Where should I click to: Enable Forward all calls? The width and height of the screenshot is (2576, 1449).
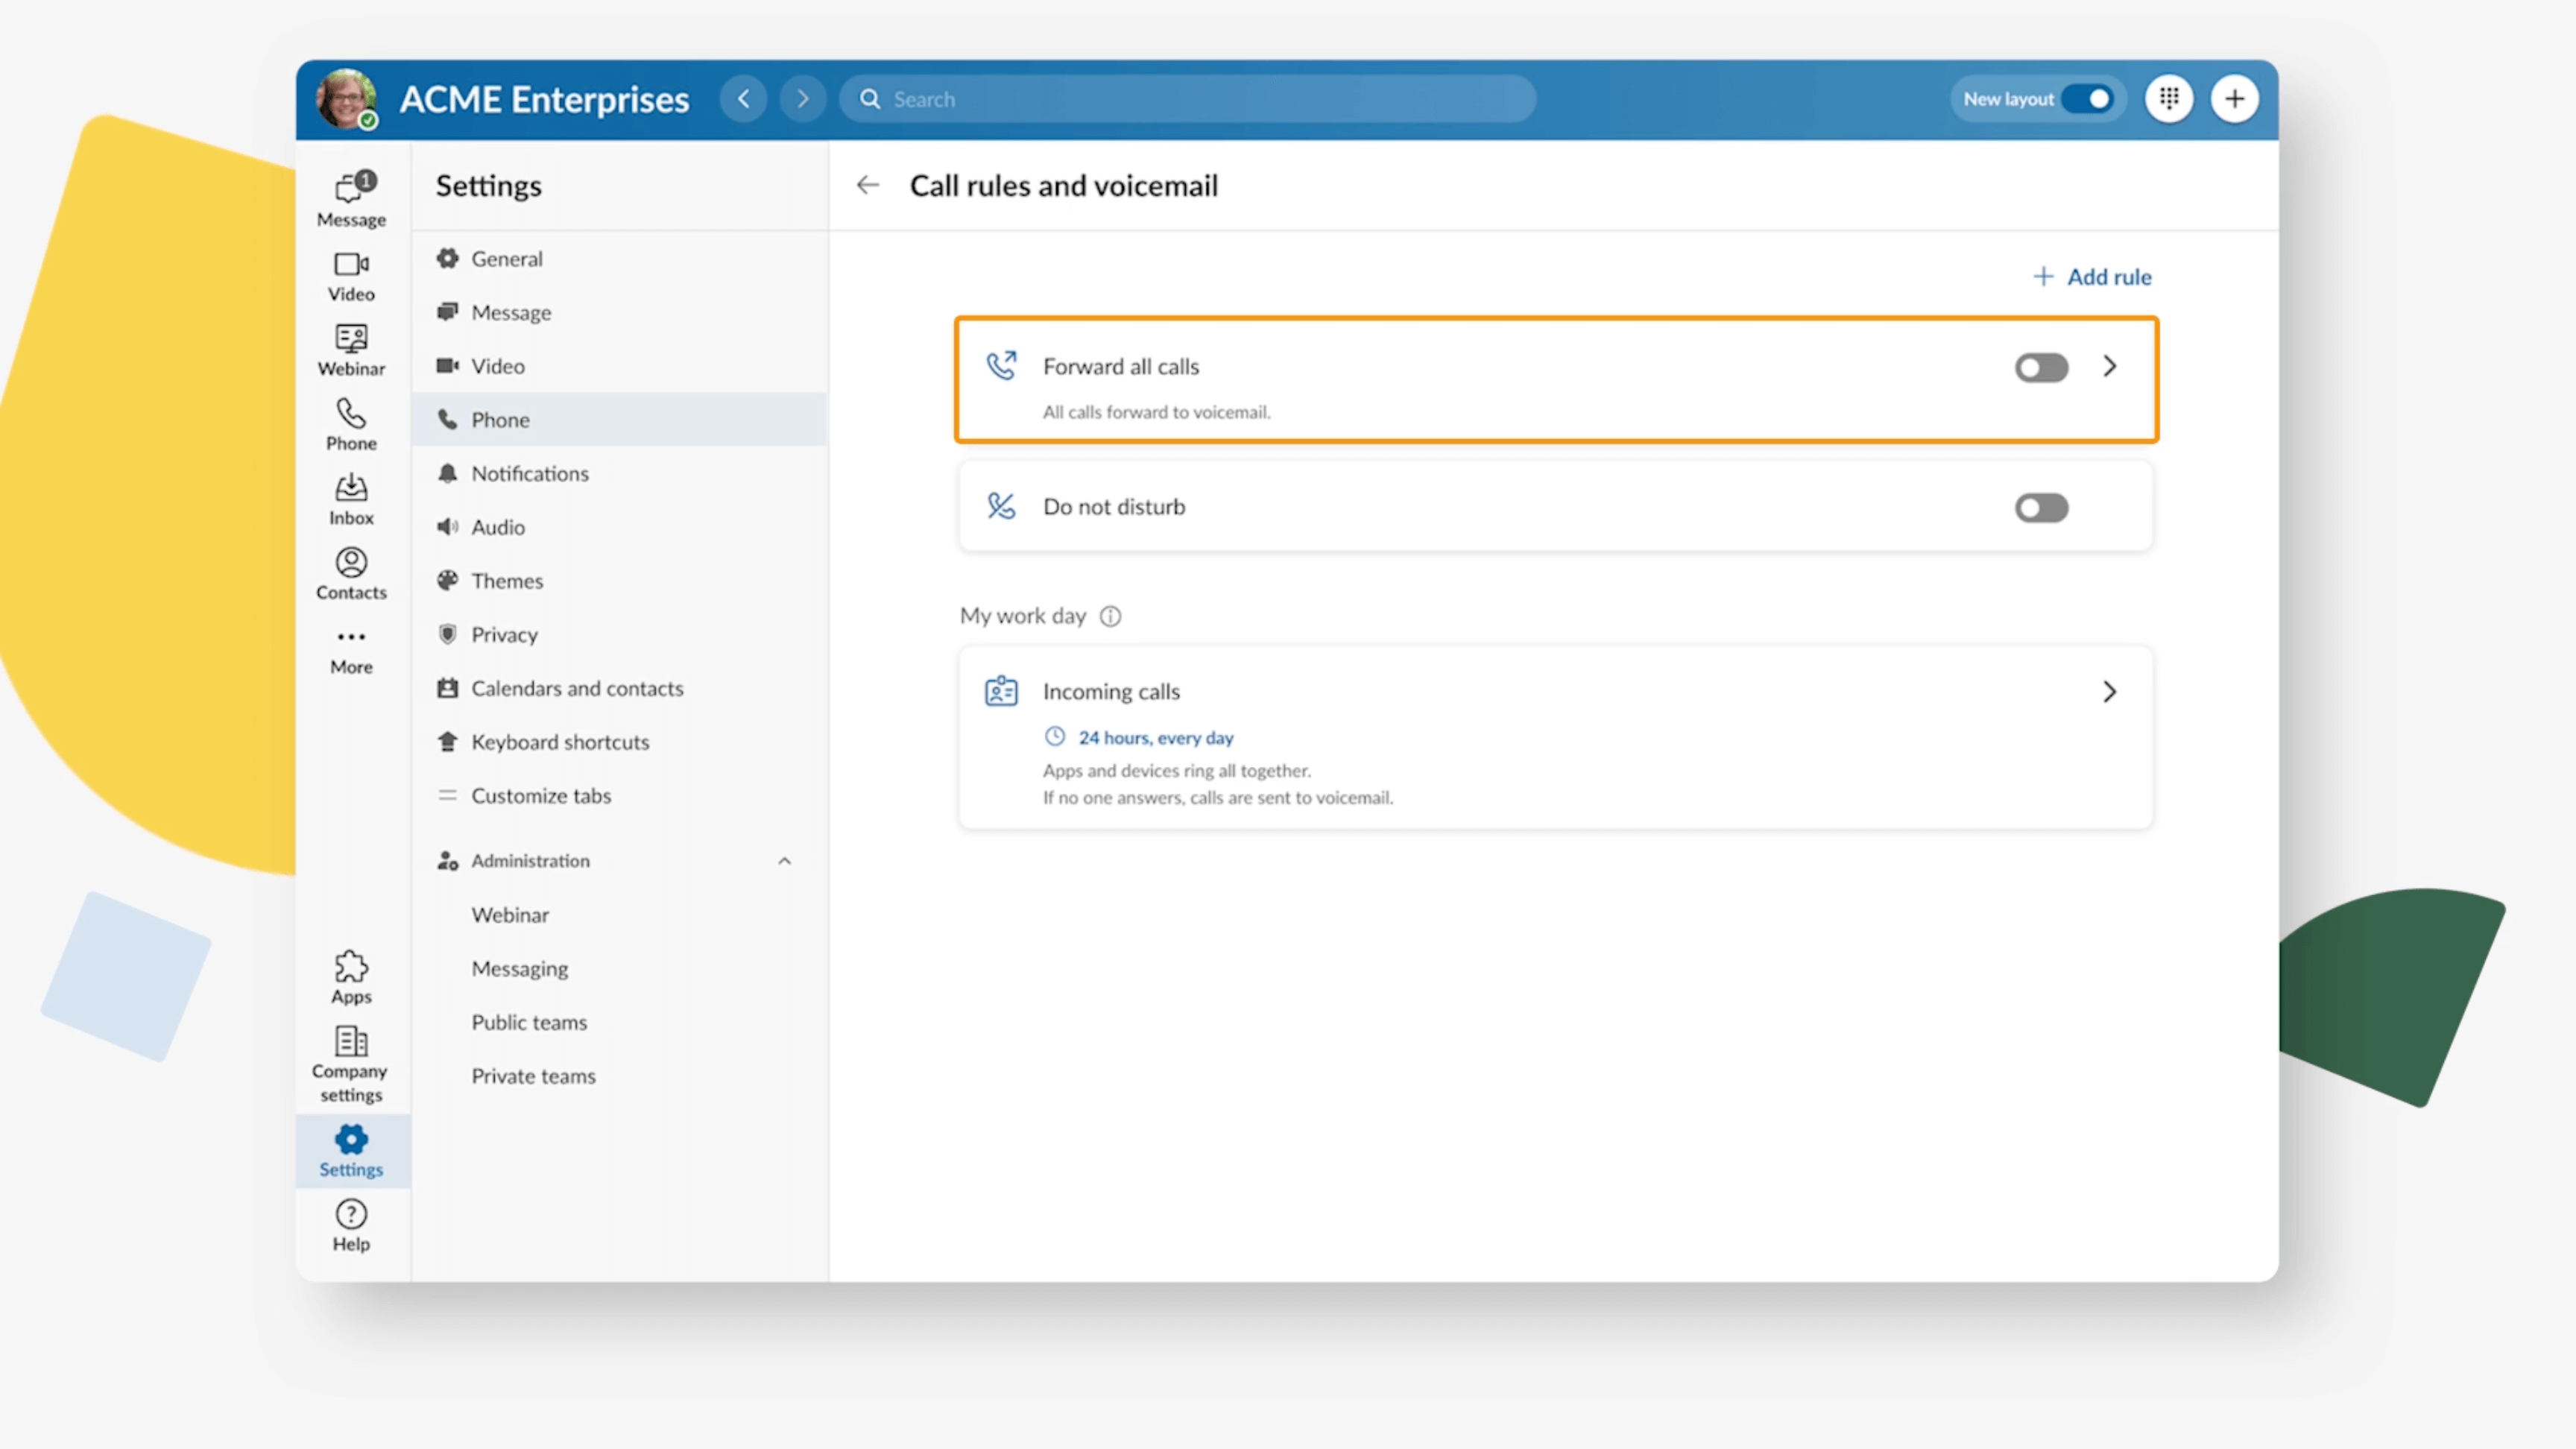coord(2041,367)
